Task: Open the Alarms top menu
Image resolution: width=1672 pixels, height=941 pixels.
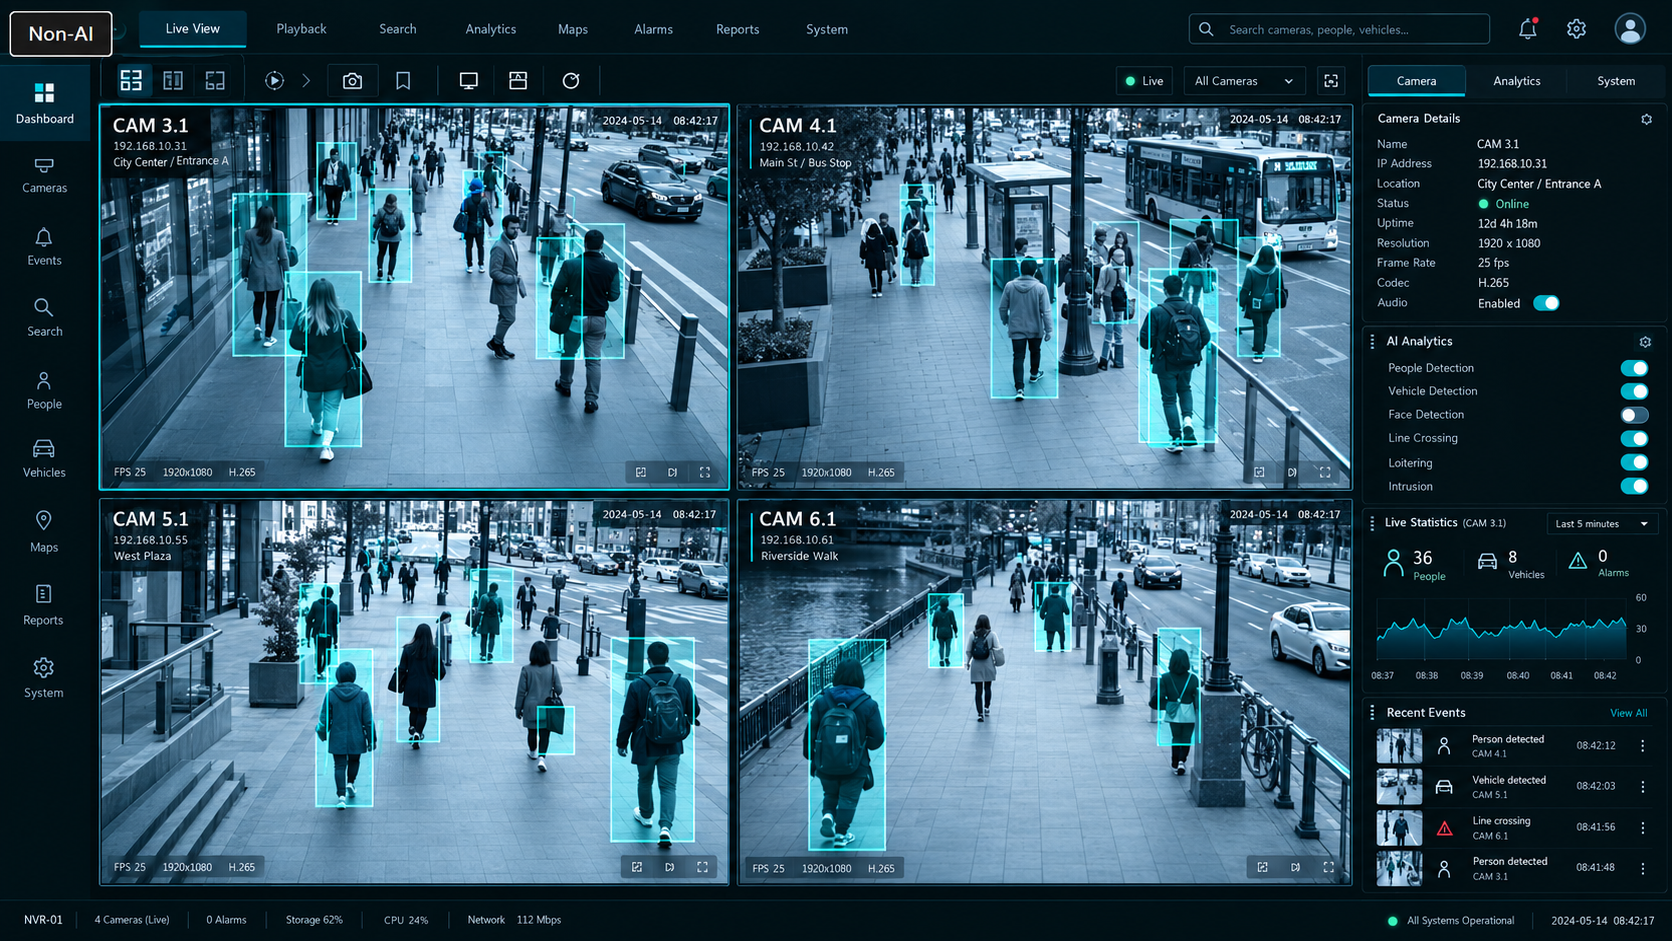Action: pyautogui.click(x=653, y=29)
